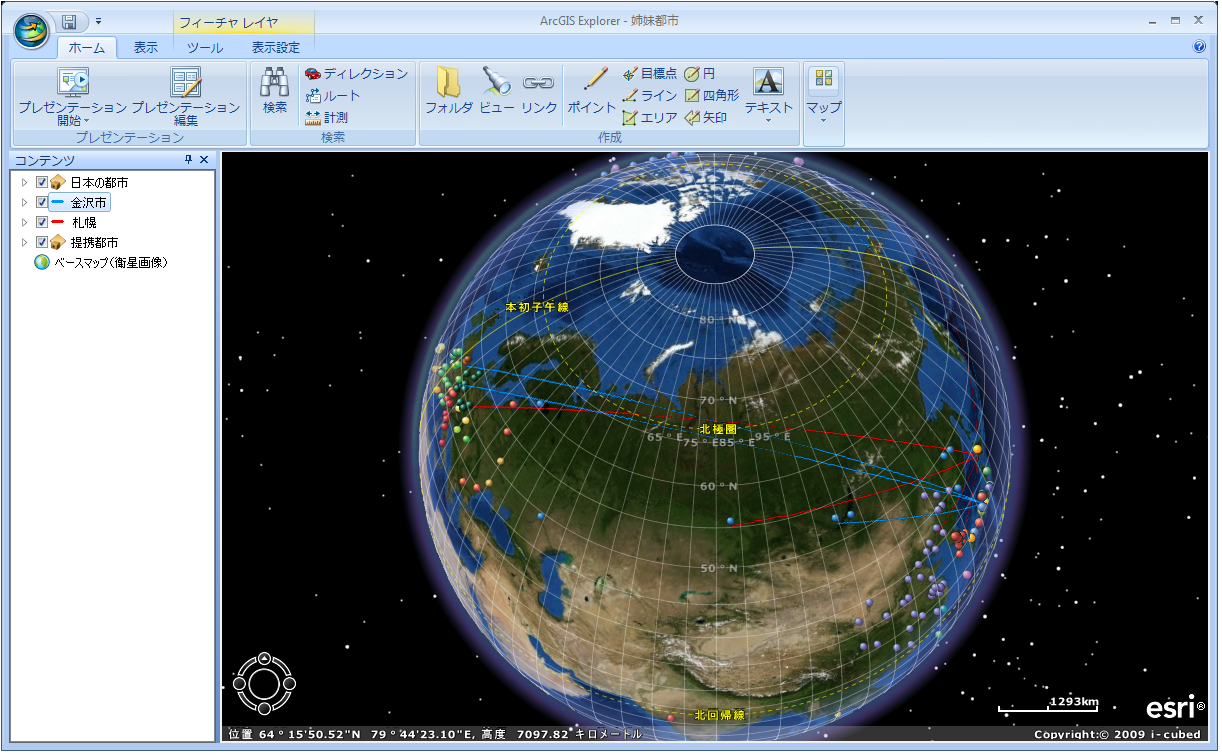Choose the 矢印 arrow tool

(x=706, y=118)
